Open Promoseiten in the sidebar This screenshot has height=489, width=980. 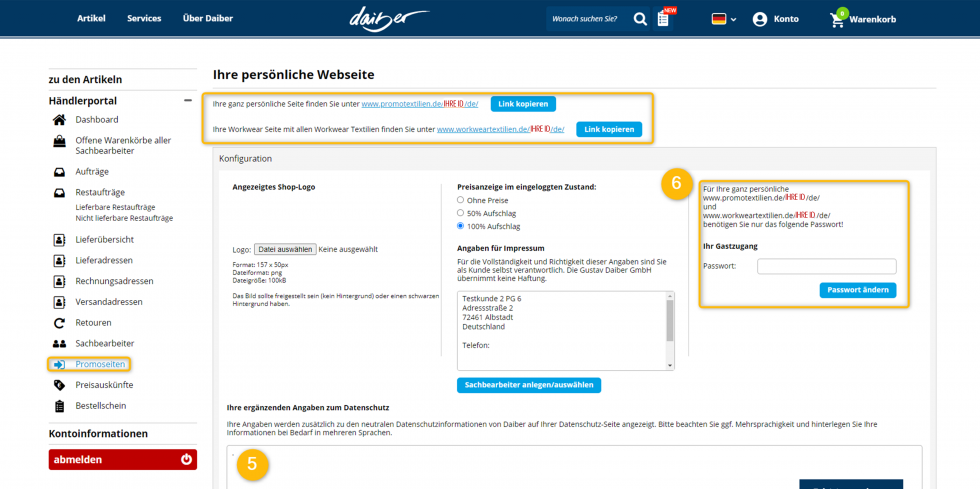pyautogui.click(x=100, y=364)
